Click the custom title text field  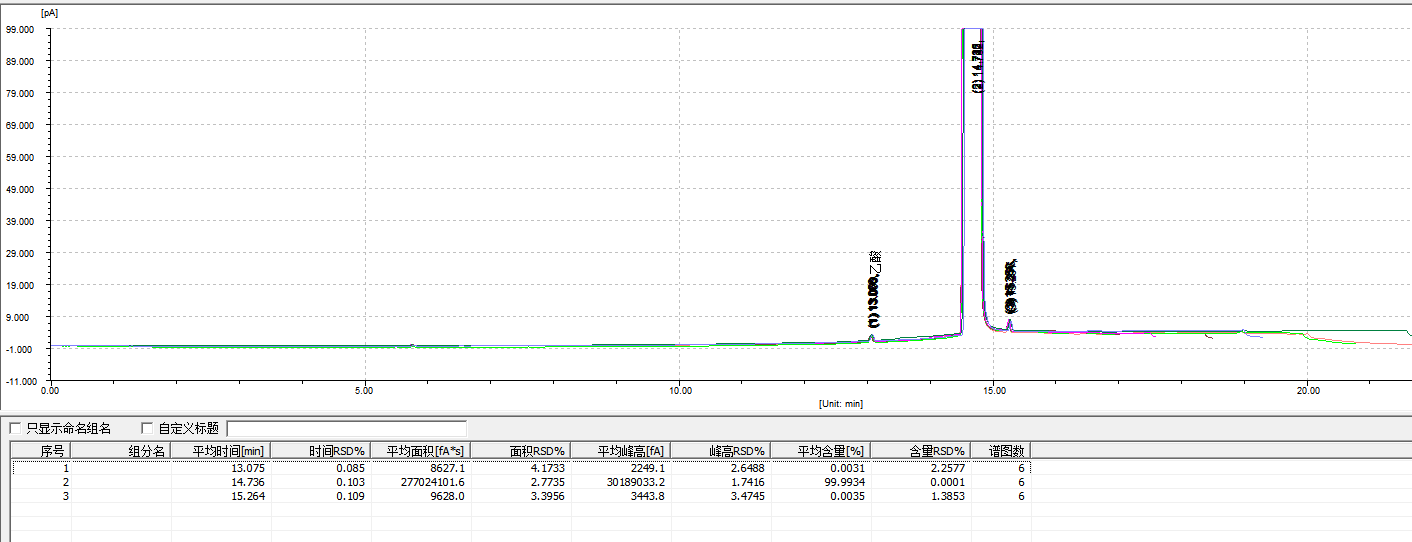(x=346, y=429)
